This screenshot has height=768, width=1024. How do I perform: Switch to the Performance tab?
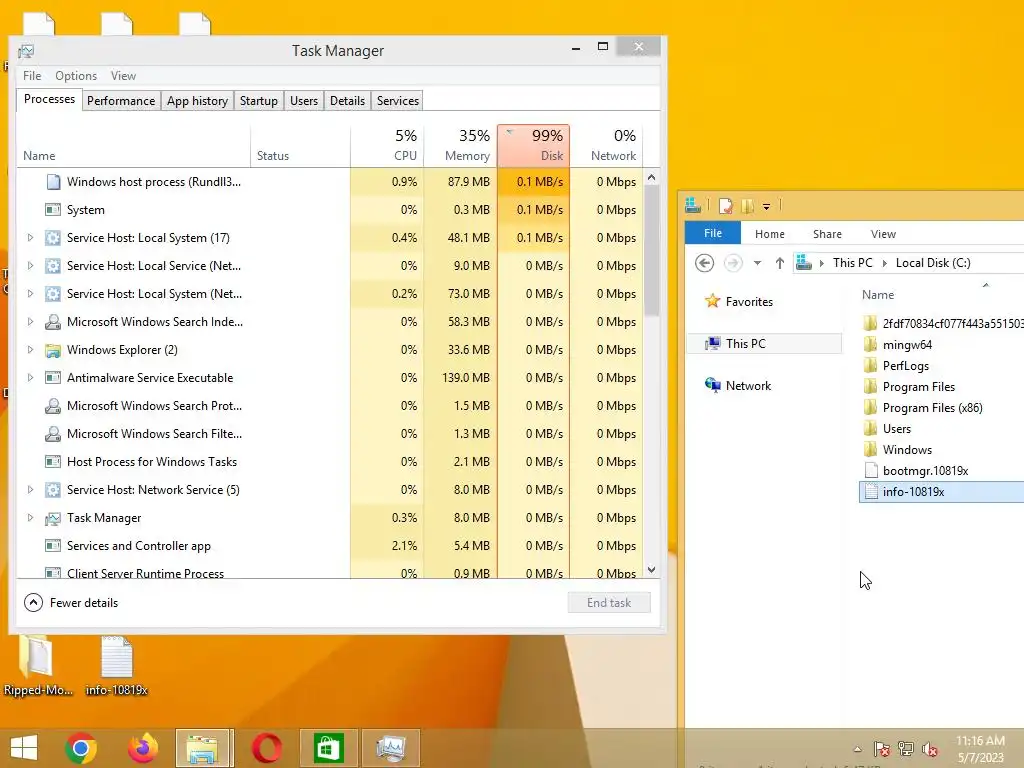[121, 101]
